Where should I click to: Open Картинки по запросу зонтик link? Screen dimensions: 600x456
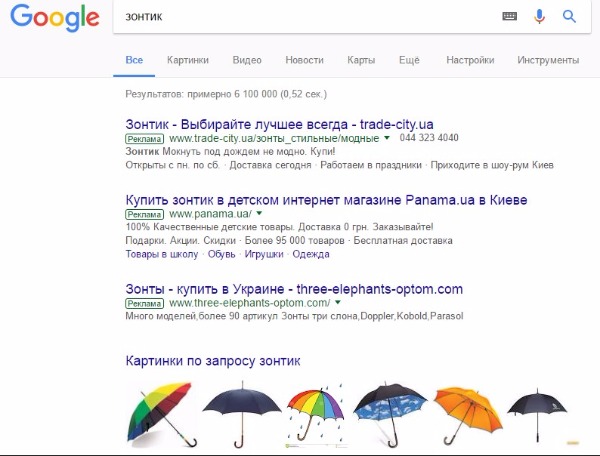[x=213, y=361]
